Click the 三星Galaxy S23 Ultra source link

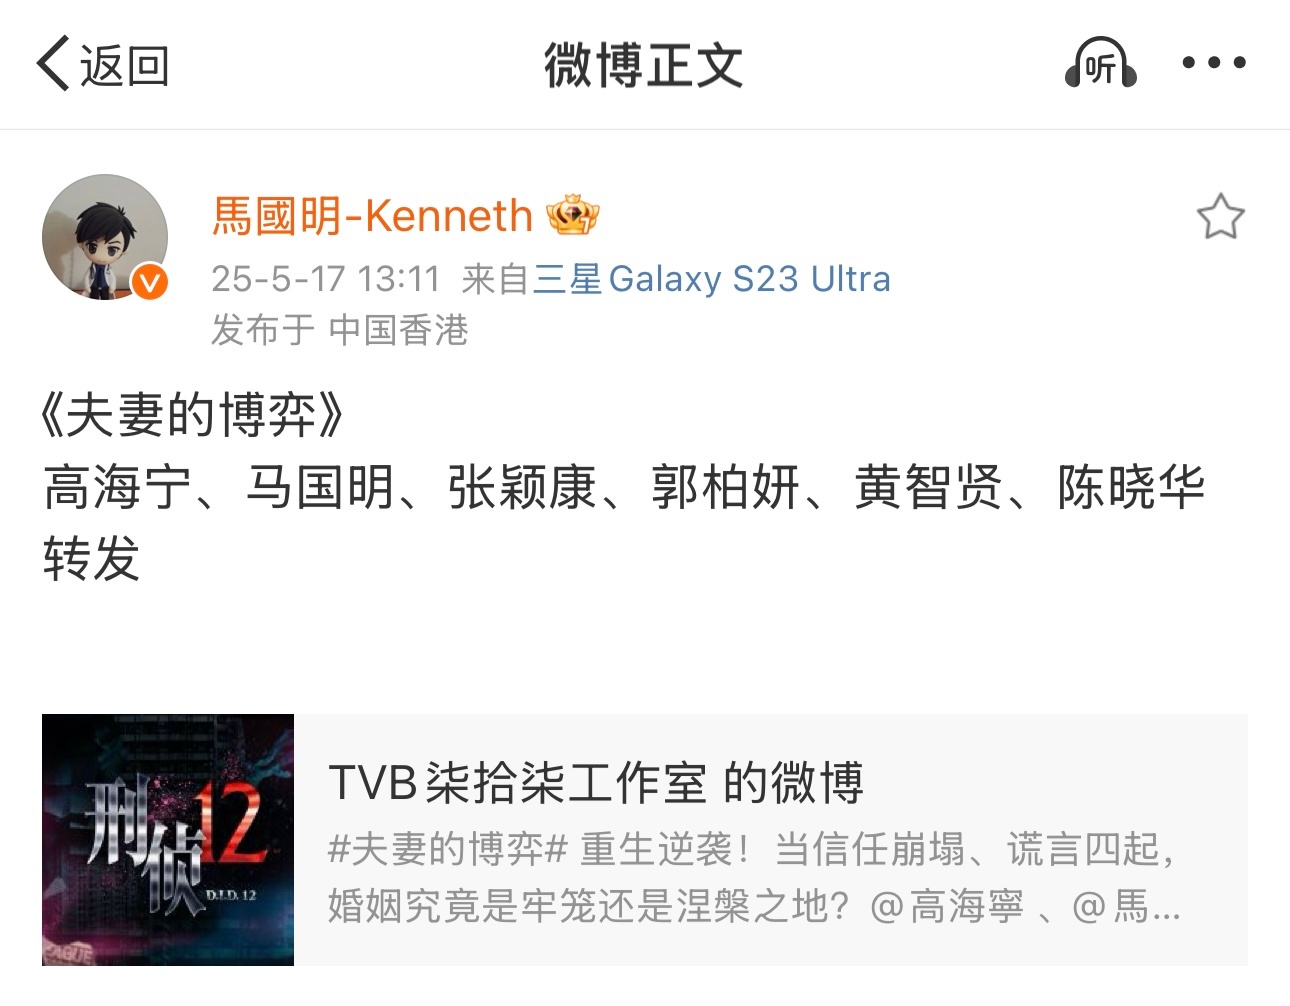tap(711, 278)
